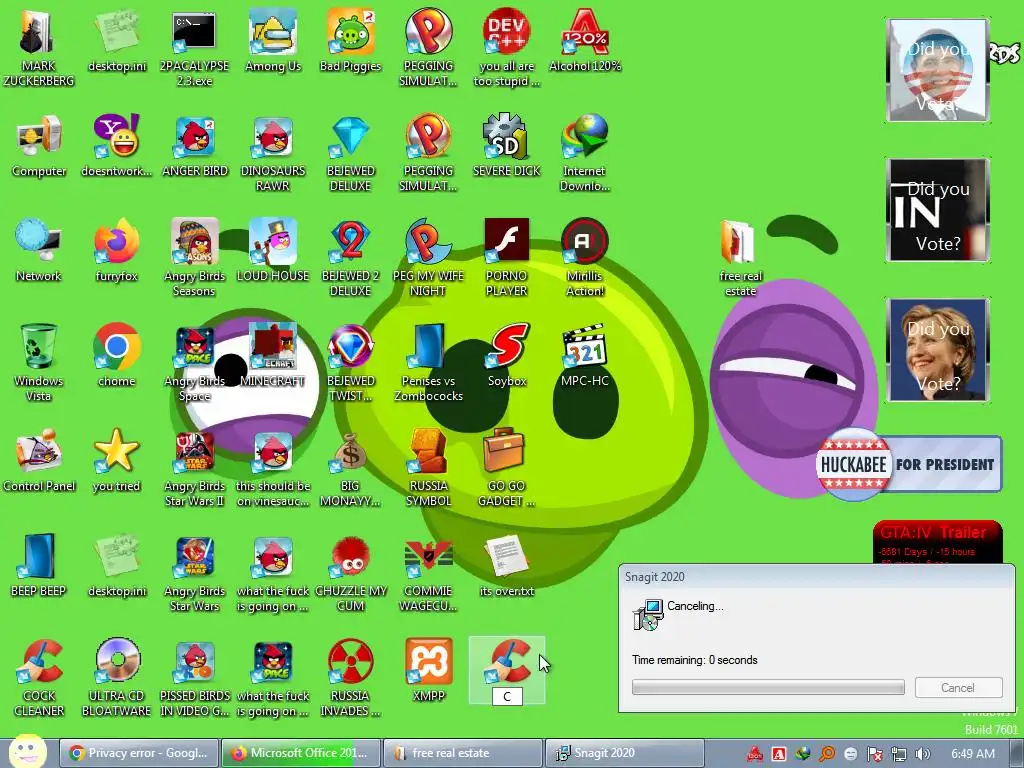Viewport: 1024px width, 768px height.
Task: Click the Alcohol 120% shortcut
Action: coord(584,40)
